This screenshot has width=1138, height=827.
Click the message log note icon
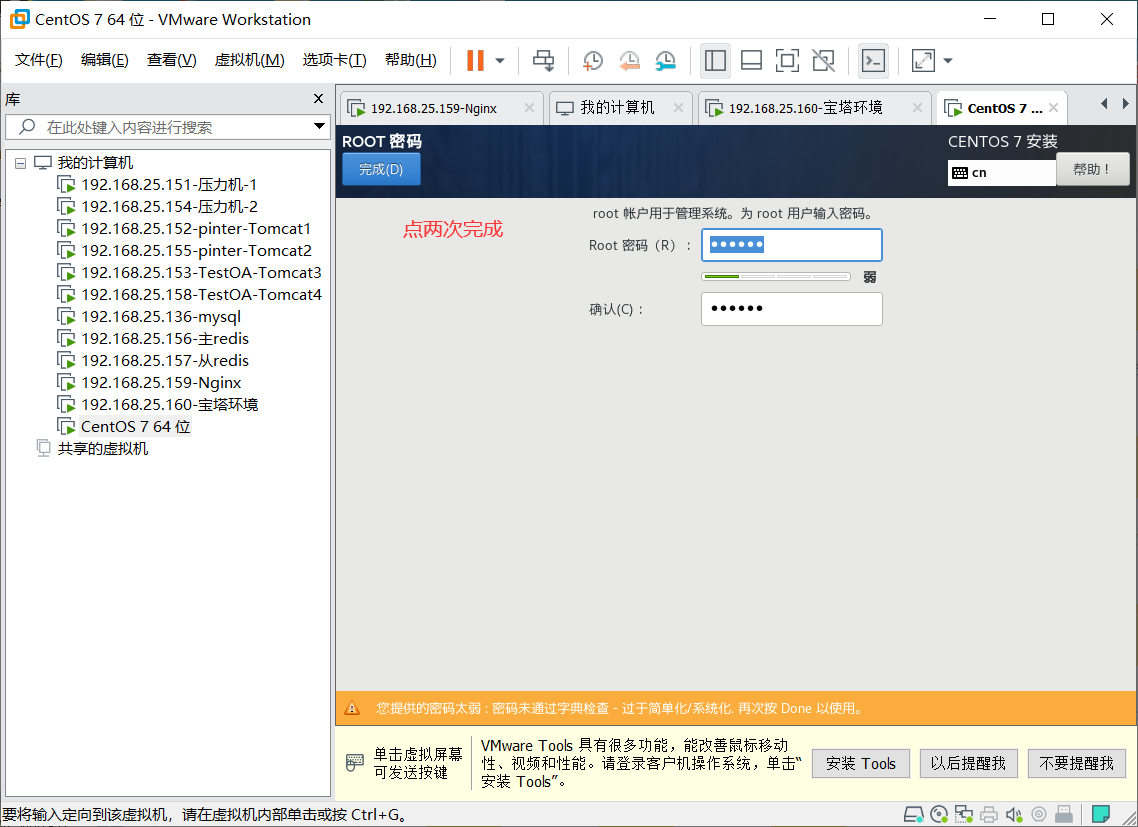point(1101,814)
